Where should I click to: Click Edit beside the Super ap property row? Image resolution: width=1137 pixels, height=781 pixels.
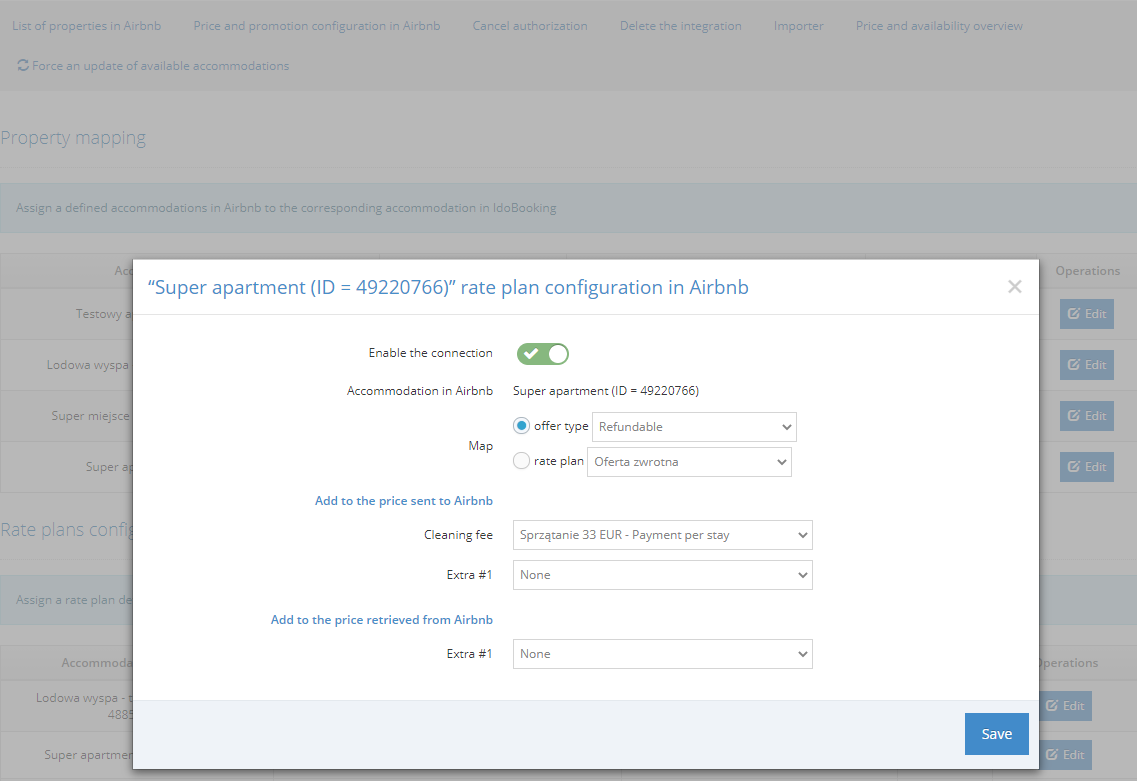(x=1086, y=466)
